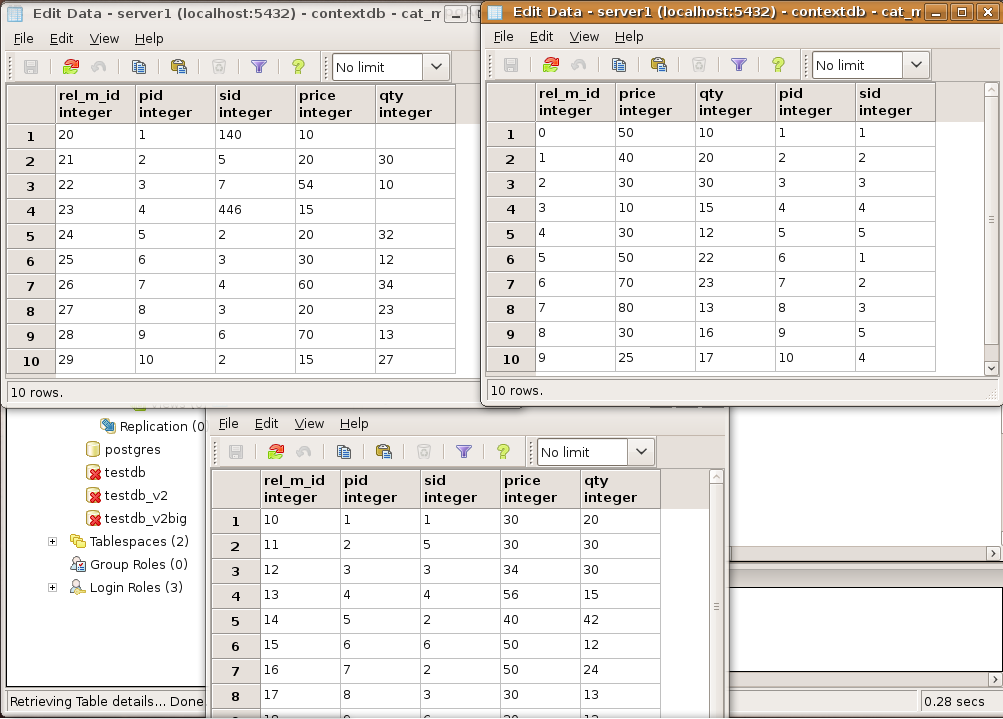The image size is (1003, 719).
Task: Click scroll-up arrow in bottom window scrollbar
Action: click(x=716, y=477)
